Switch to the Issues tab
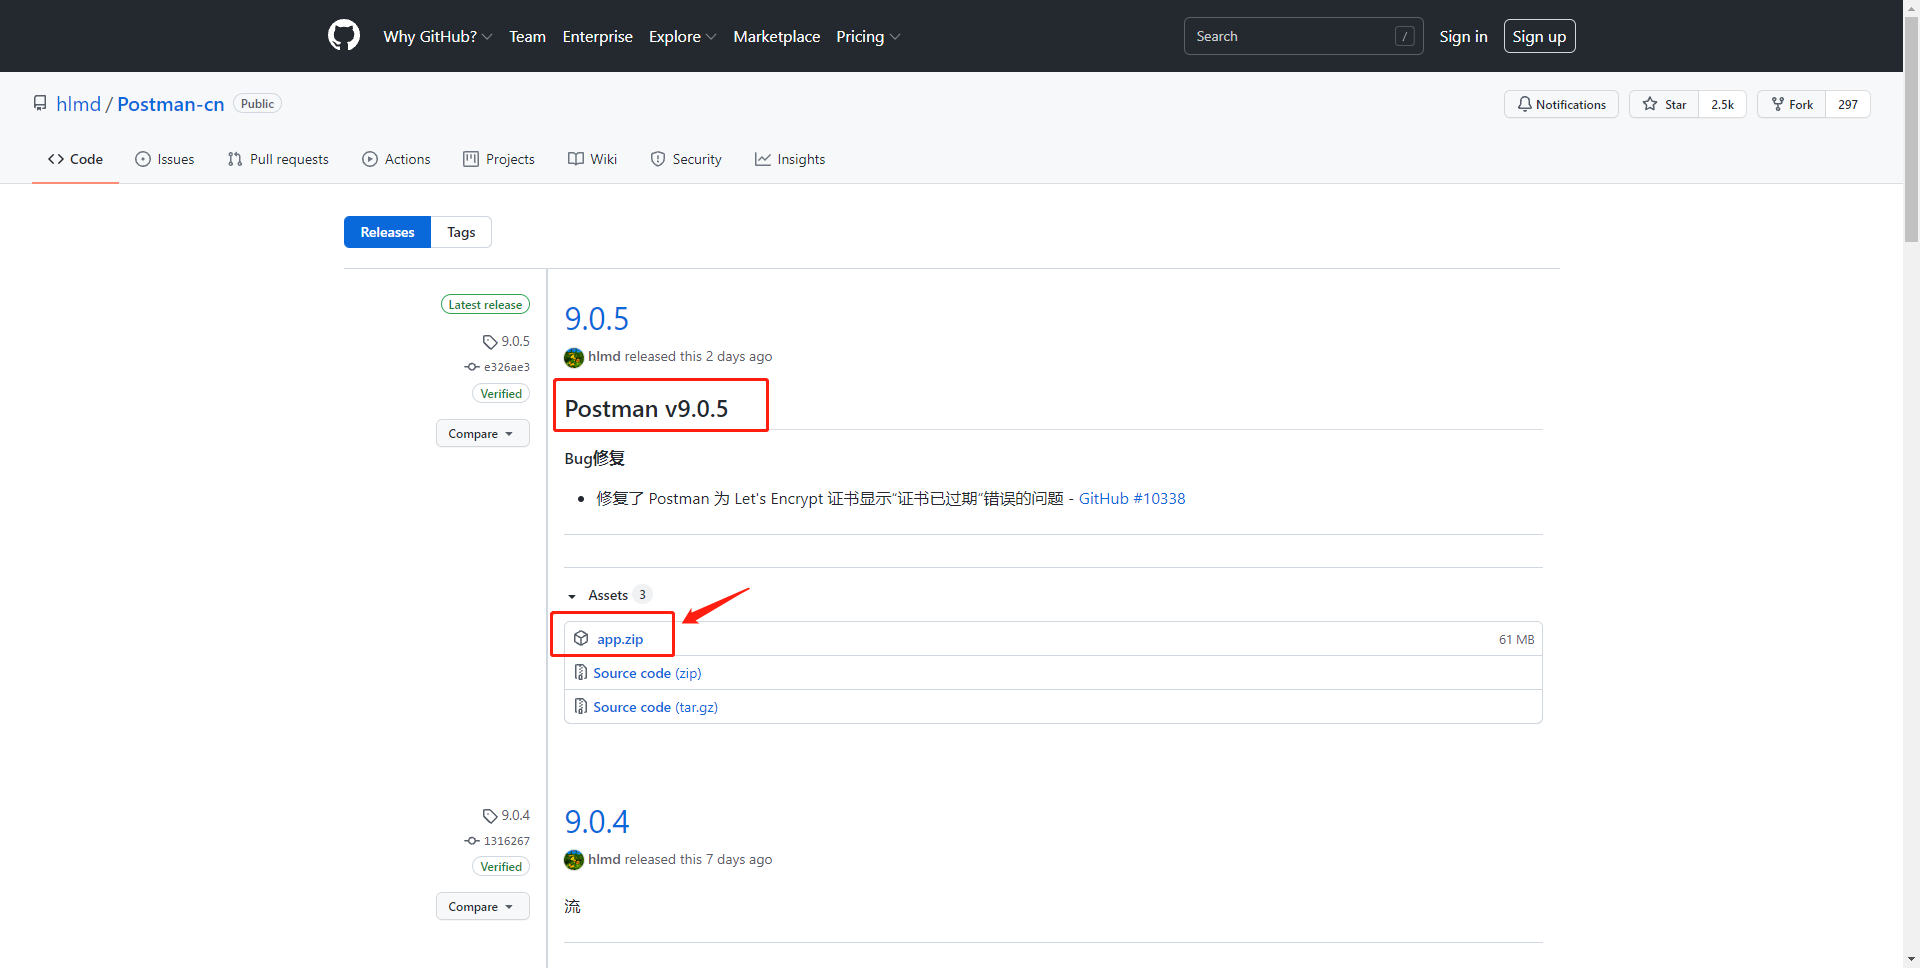 165,159
